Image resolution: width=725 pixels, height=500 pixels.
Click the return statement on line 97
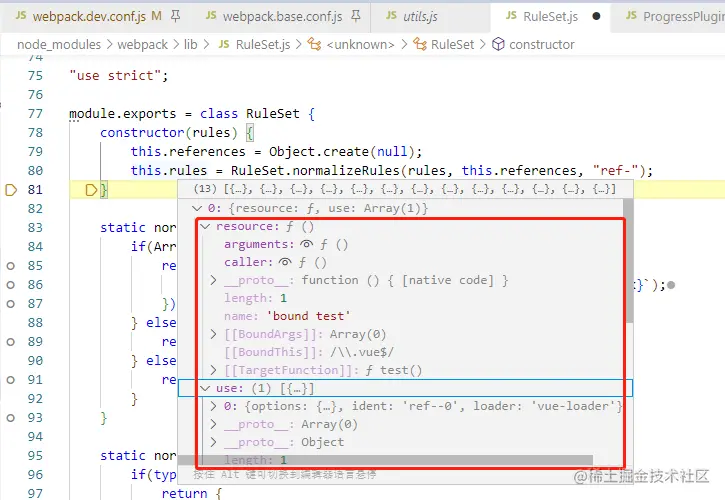(x=184, y=494)
